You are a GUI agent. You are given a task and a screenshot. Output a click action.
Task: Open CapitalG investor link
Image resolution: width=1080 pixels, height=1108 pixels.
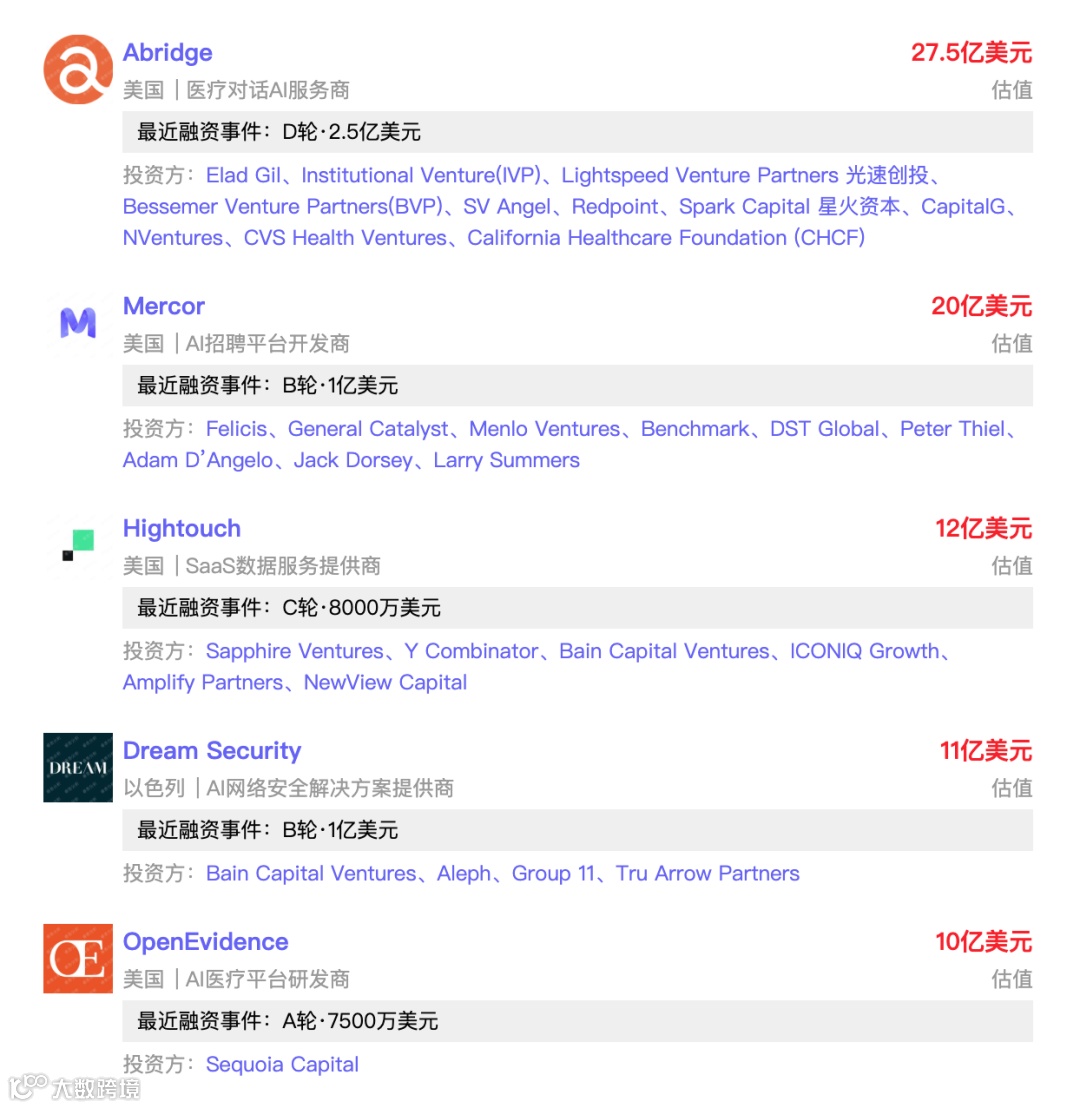pyautogui.click(x=963, y=206)
